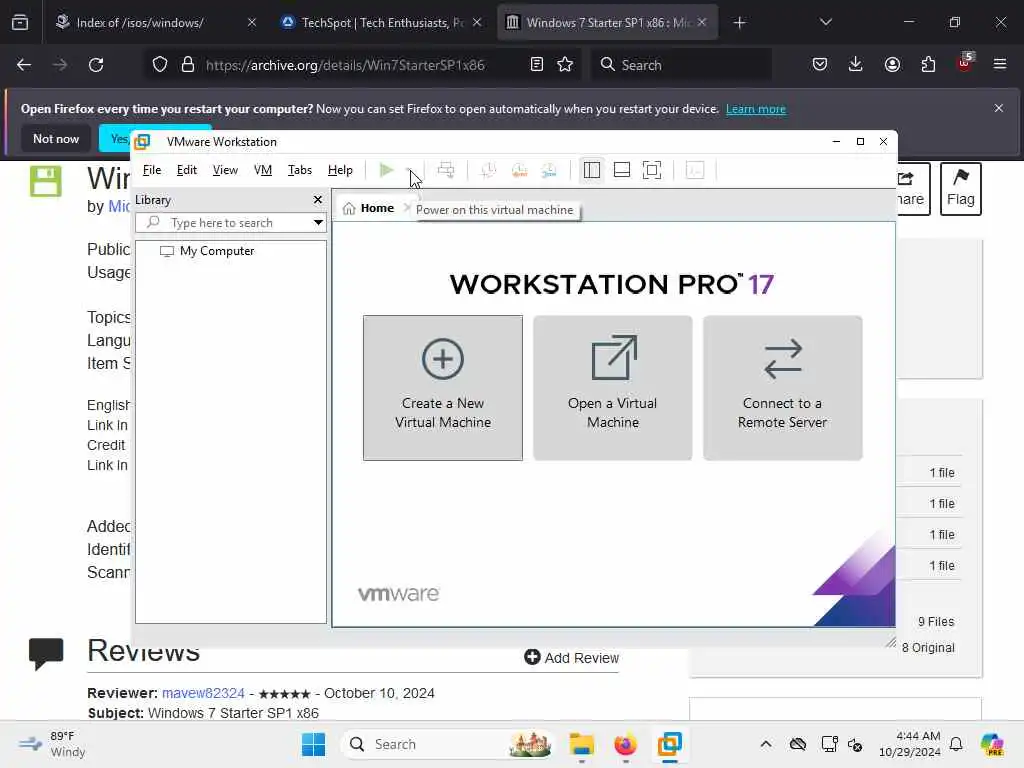Toggle Firefox reader view icon
1024x768 pixels.
click(x=537, y=65)
